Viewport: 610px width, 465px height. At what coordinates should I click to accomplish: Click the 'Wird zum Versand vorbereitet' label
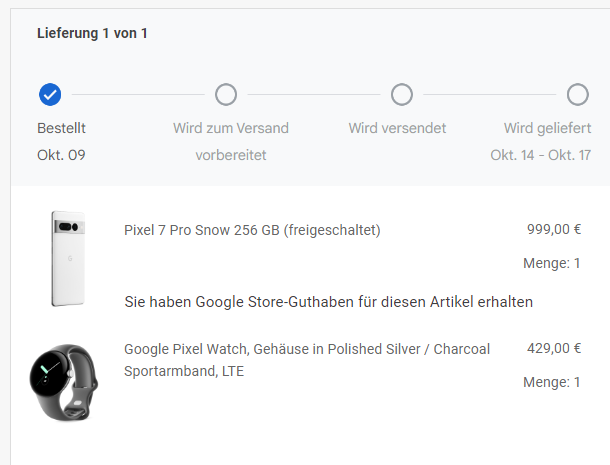[x=231, y=141]
